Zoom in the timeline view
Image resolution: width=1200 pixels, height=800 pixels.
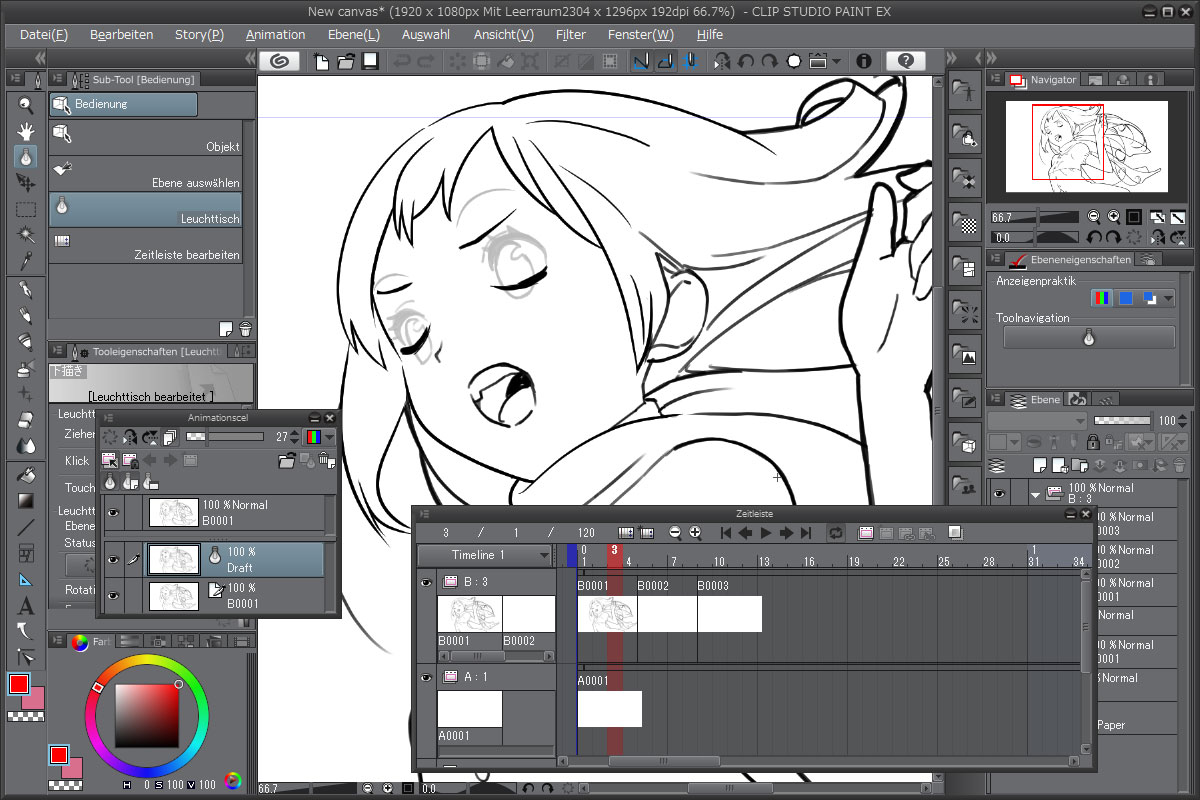click(695, 533)
